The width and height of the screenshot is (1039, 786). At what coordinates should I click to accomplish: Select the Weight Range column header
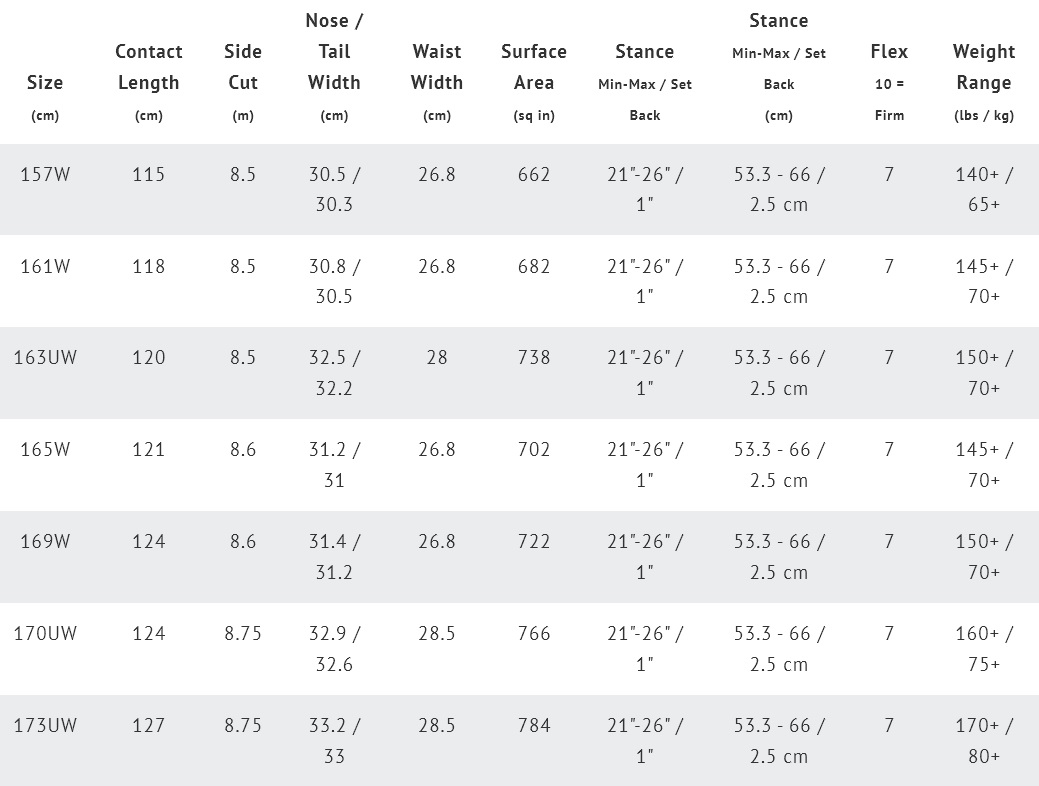(x=984, y=67)
